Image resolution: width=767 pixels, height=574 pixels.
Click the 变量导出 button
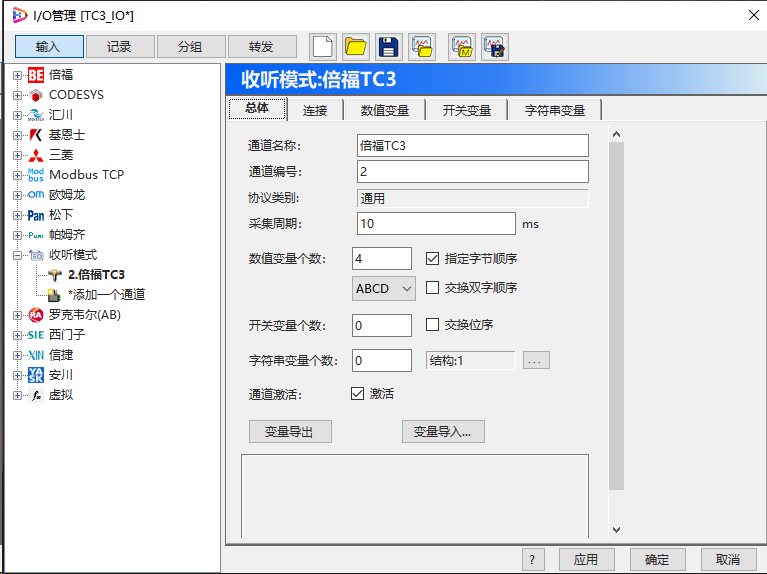pos(290,432)
